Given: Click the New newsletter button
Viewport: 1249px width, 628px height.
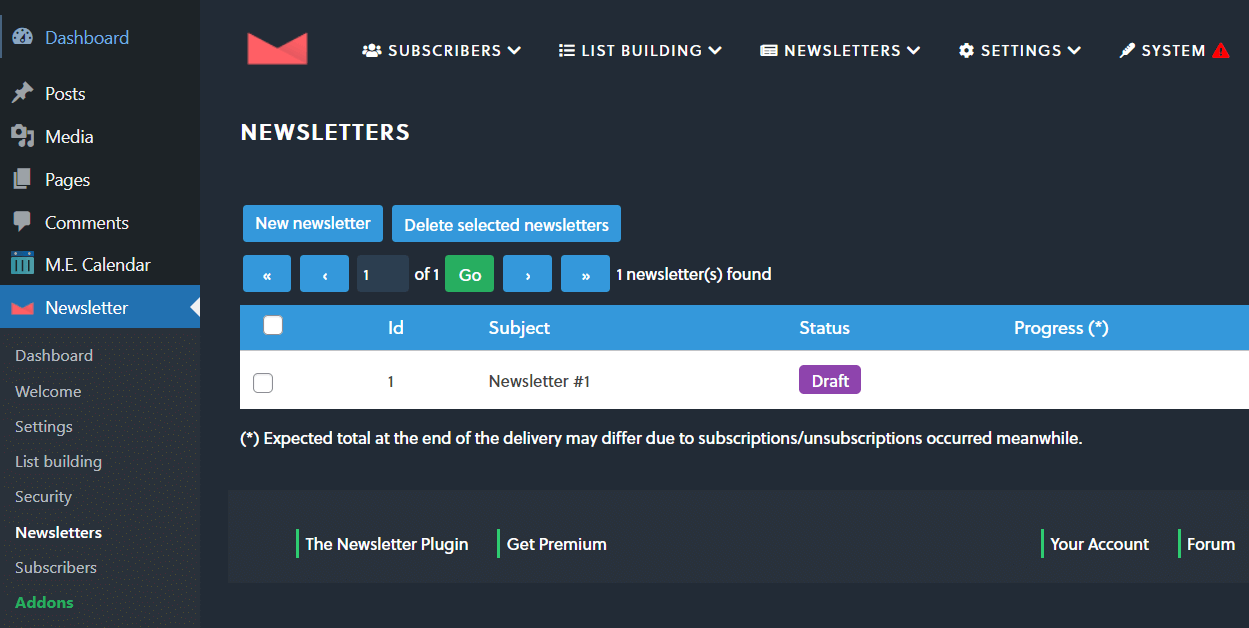Looking at the screenshot, I should pos(313,223).
